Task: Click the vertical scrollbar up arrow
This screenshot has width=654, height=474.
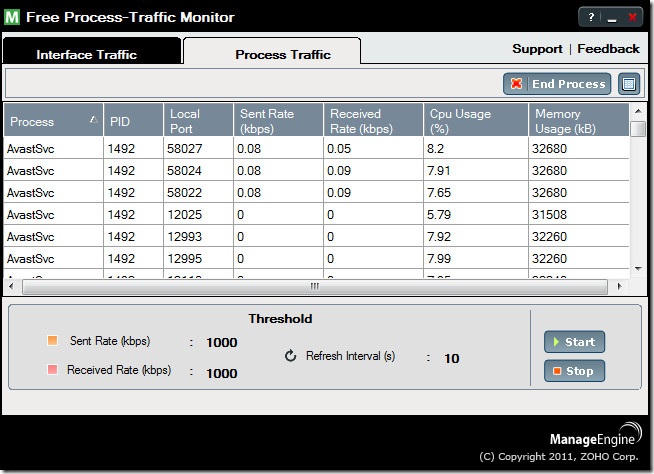Action: tap(638, 111)
